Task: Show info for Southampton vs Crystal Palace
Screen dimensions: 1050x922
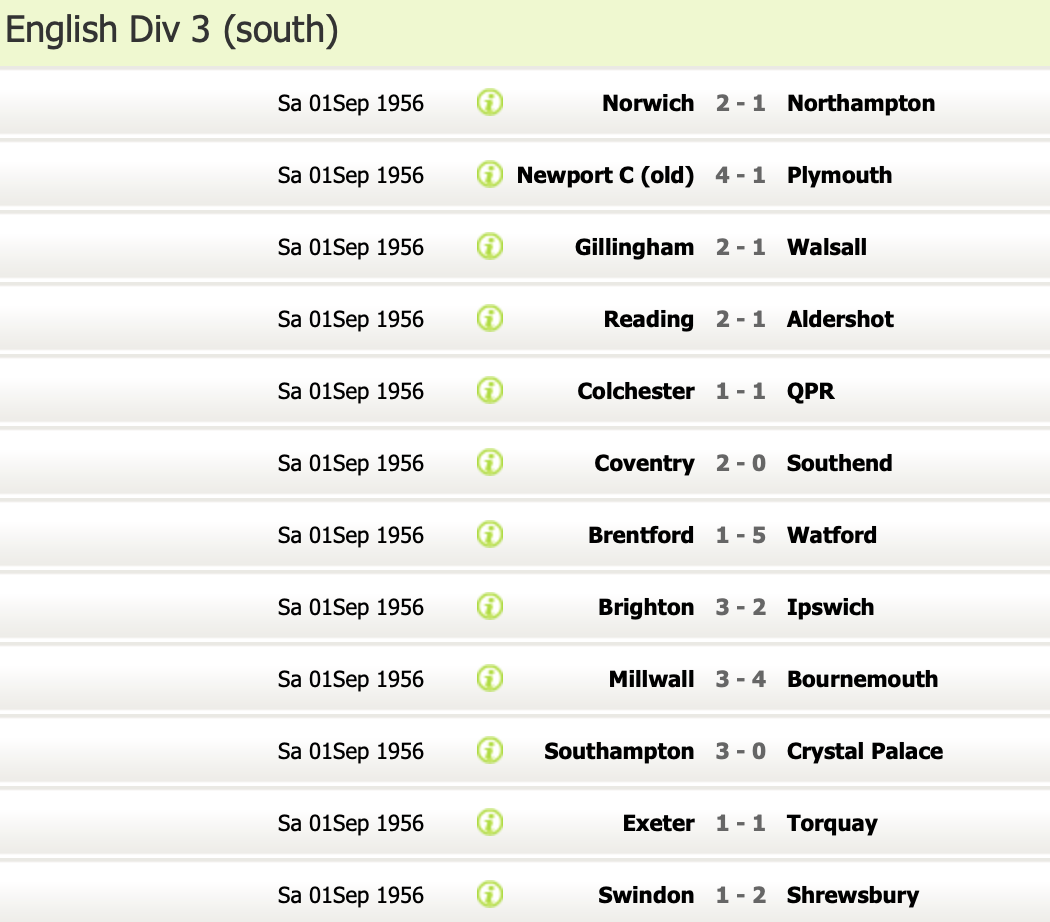Action: [x=490, y=751]
